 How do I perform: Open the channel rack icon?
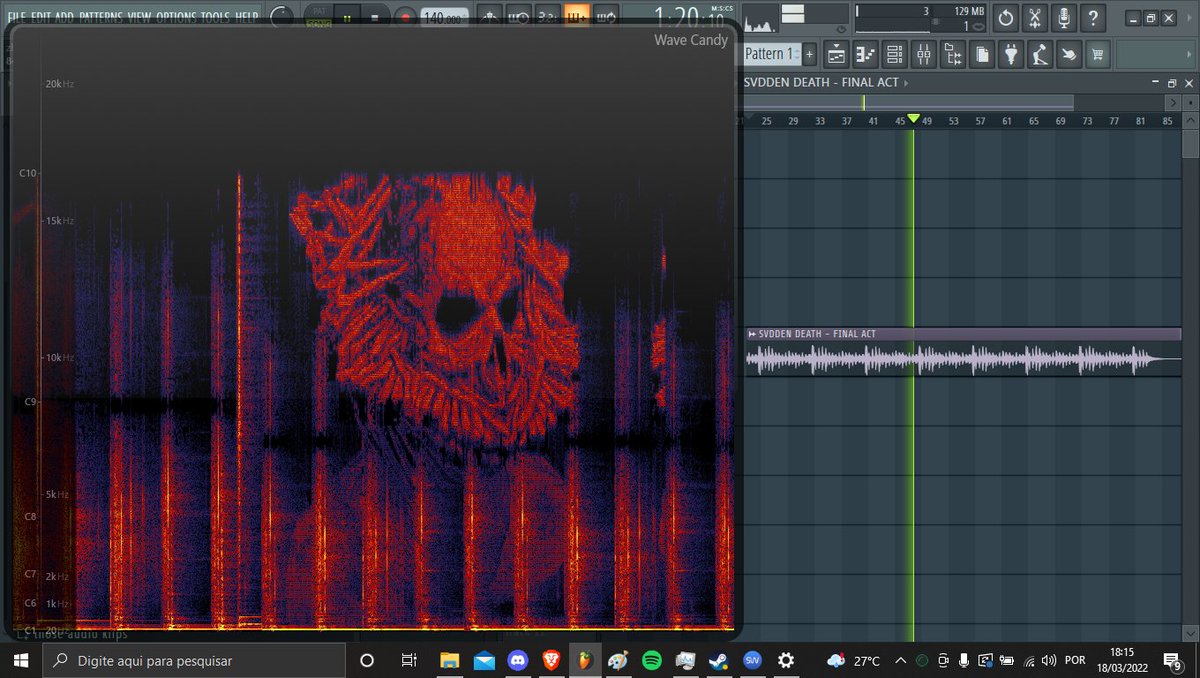[x=895, y=55]
